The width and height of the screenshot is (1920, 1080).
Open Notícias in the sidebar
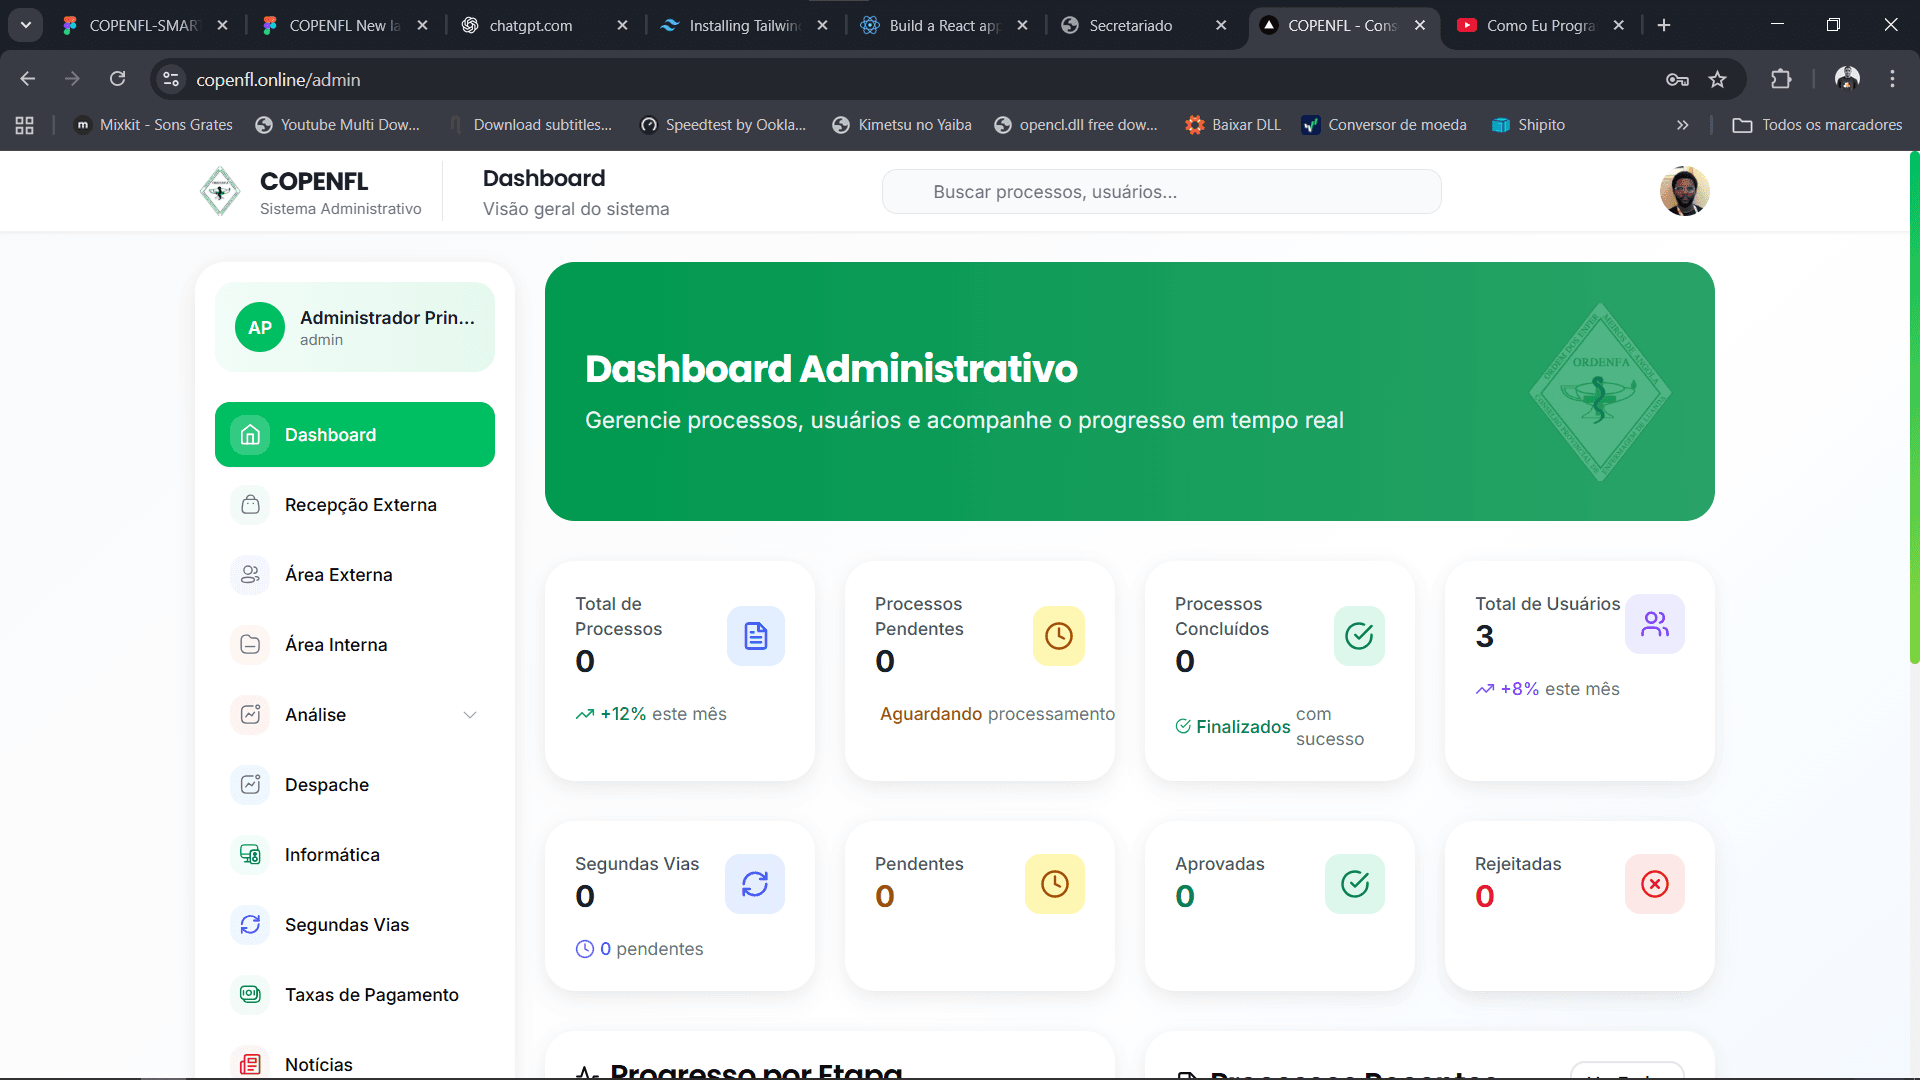(355, 1062)
